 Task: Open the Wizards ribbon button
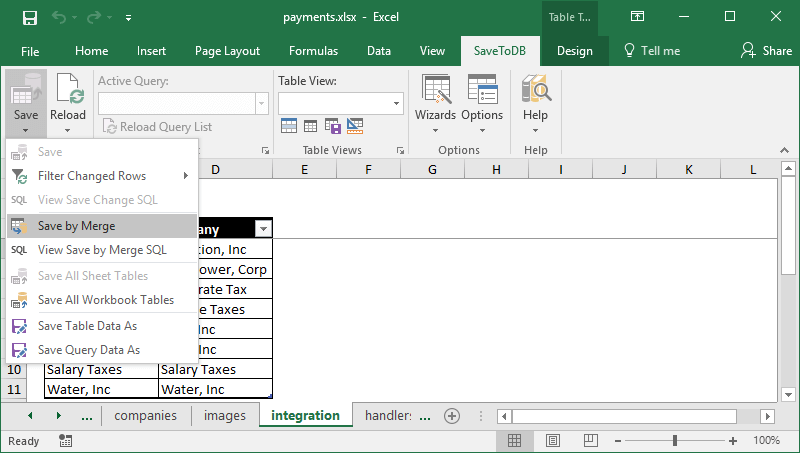pyautogui.click(x=435, y=104)
